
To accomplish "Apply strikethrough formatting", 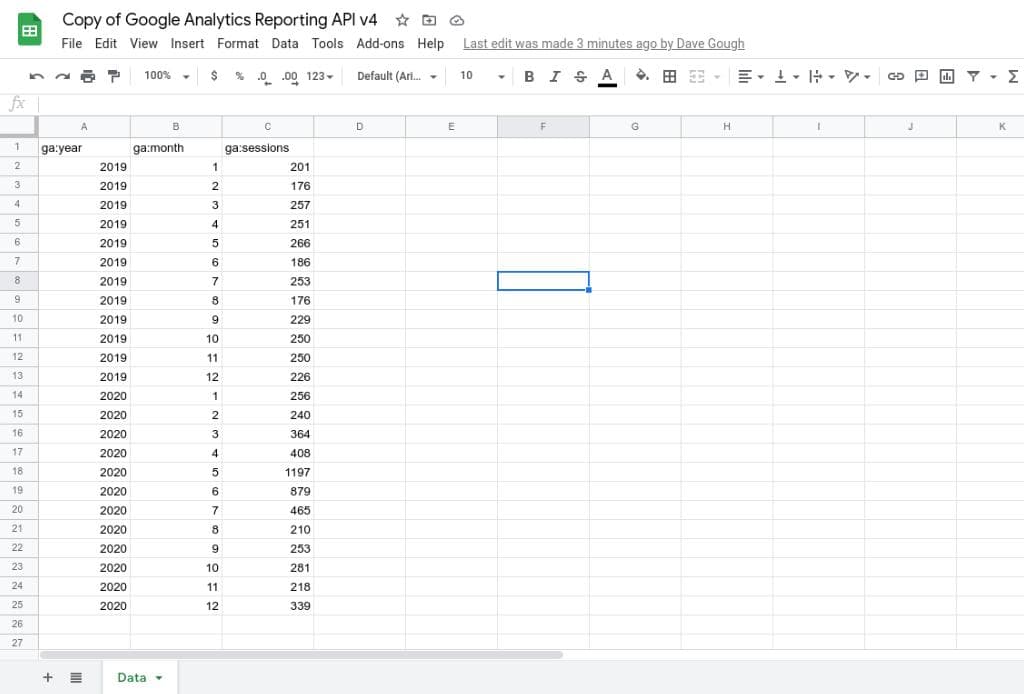I will pos(578,76).
